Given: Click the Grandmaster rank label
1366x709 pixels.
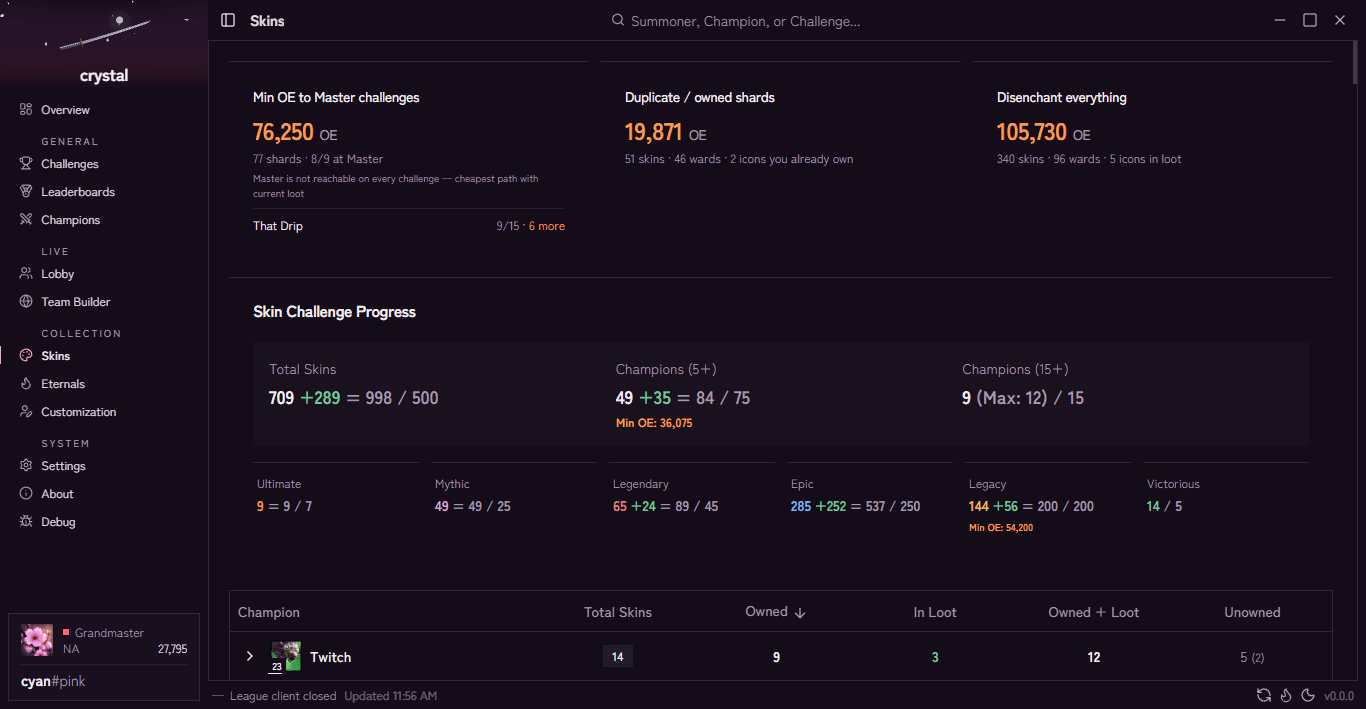Looking at the screenshot, I should pyautogui.click(x=109, y=633).
